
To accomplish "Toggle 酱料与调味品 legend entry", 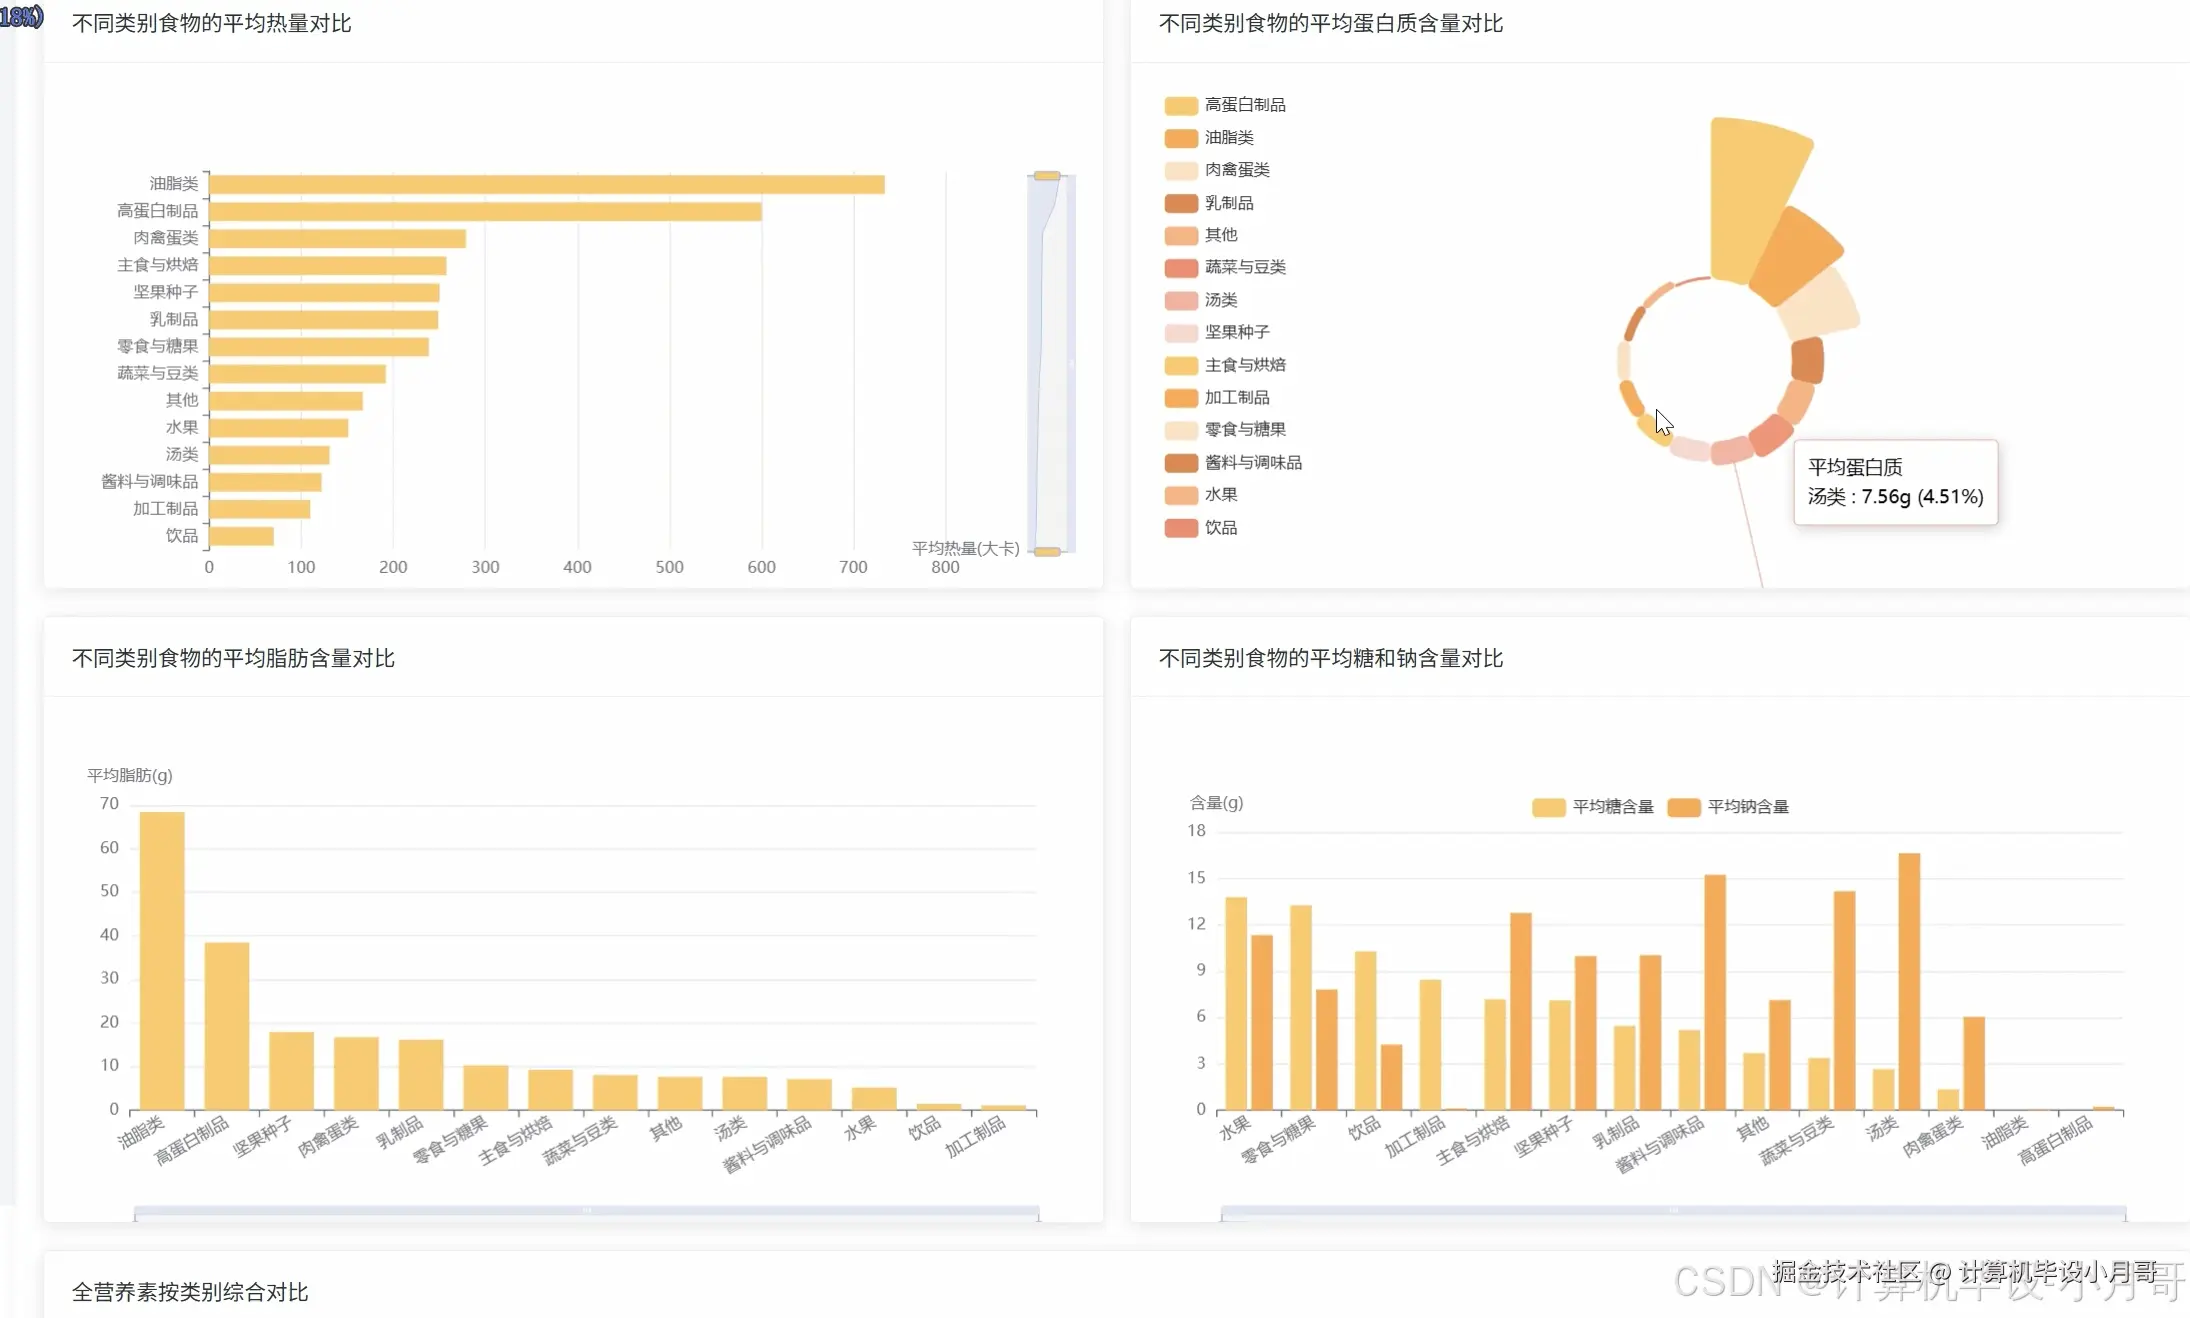I will coord(1252,463).
